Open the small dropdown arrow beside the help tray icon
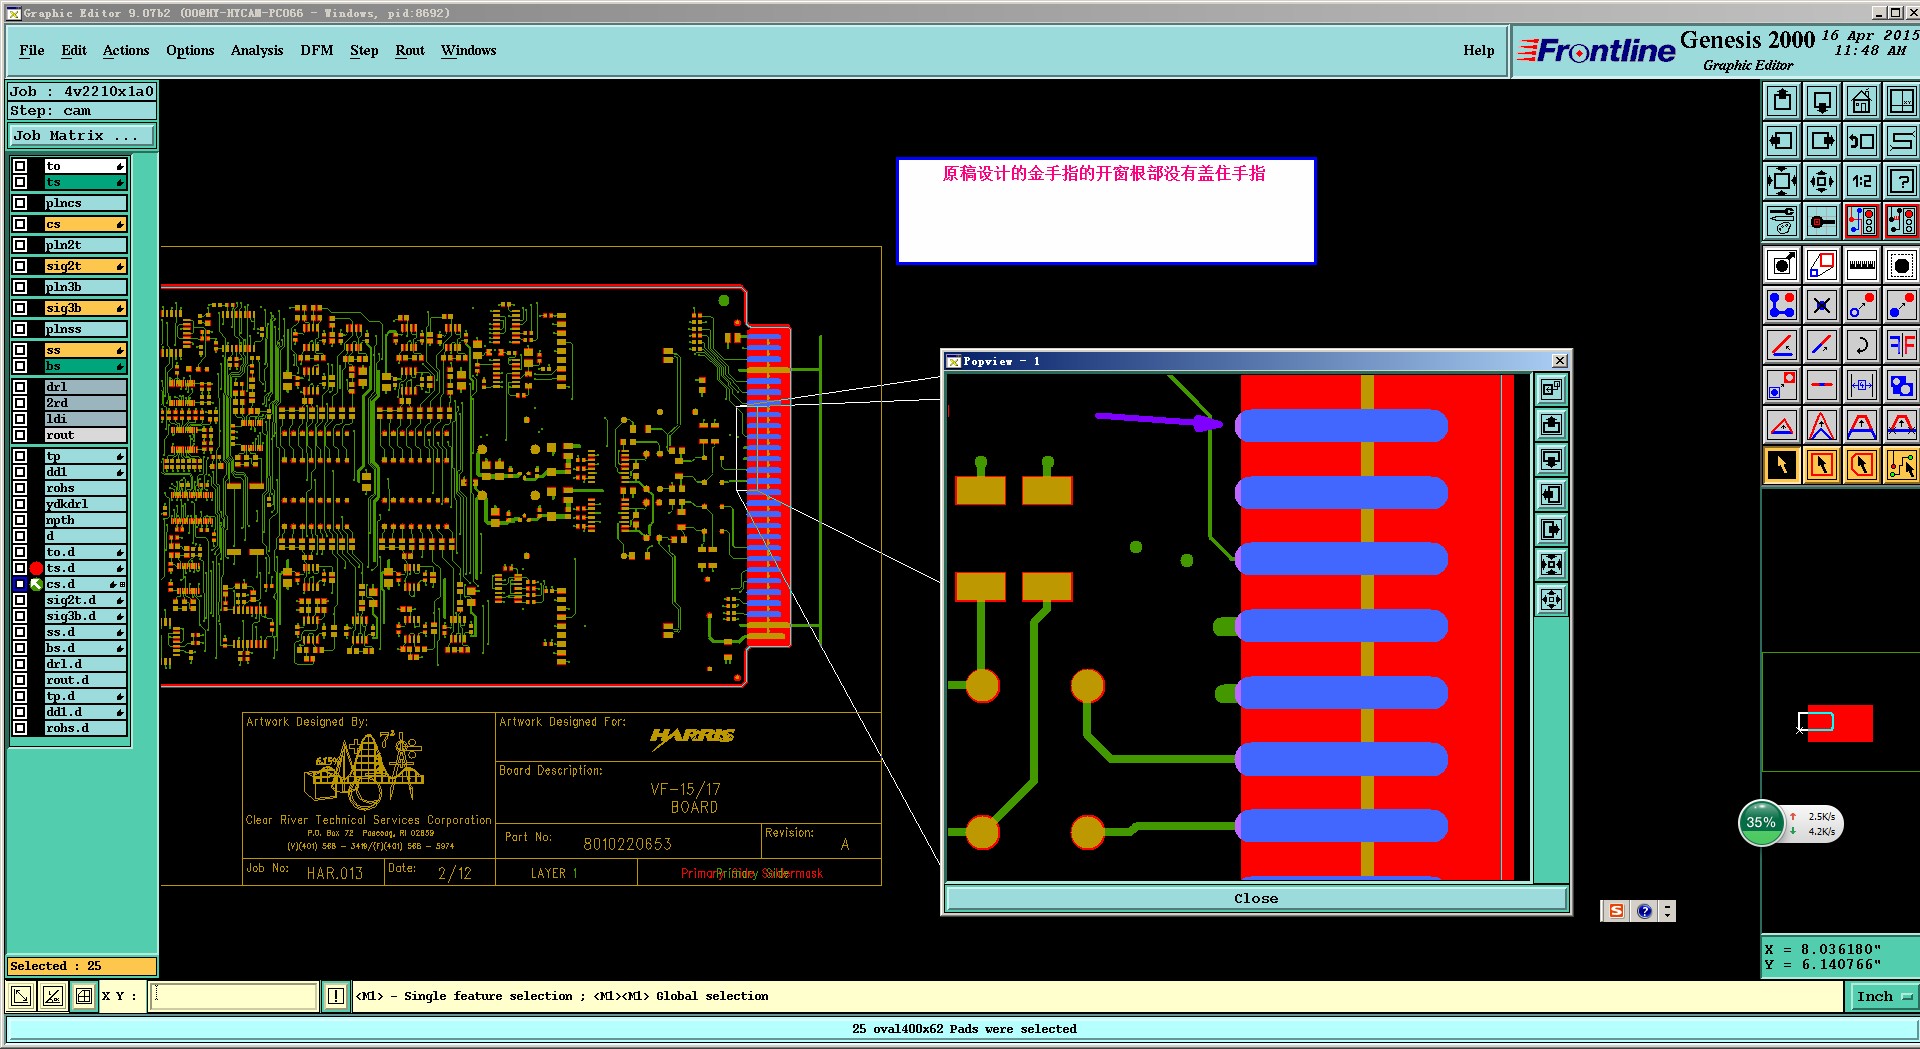This screenshot has width=1920, height=1049. tap(1667, 911)
